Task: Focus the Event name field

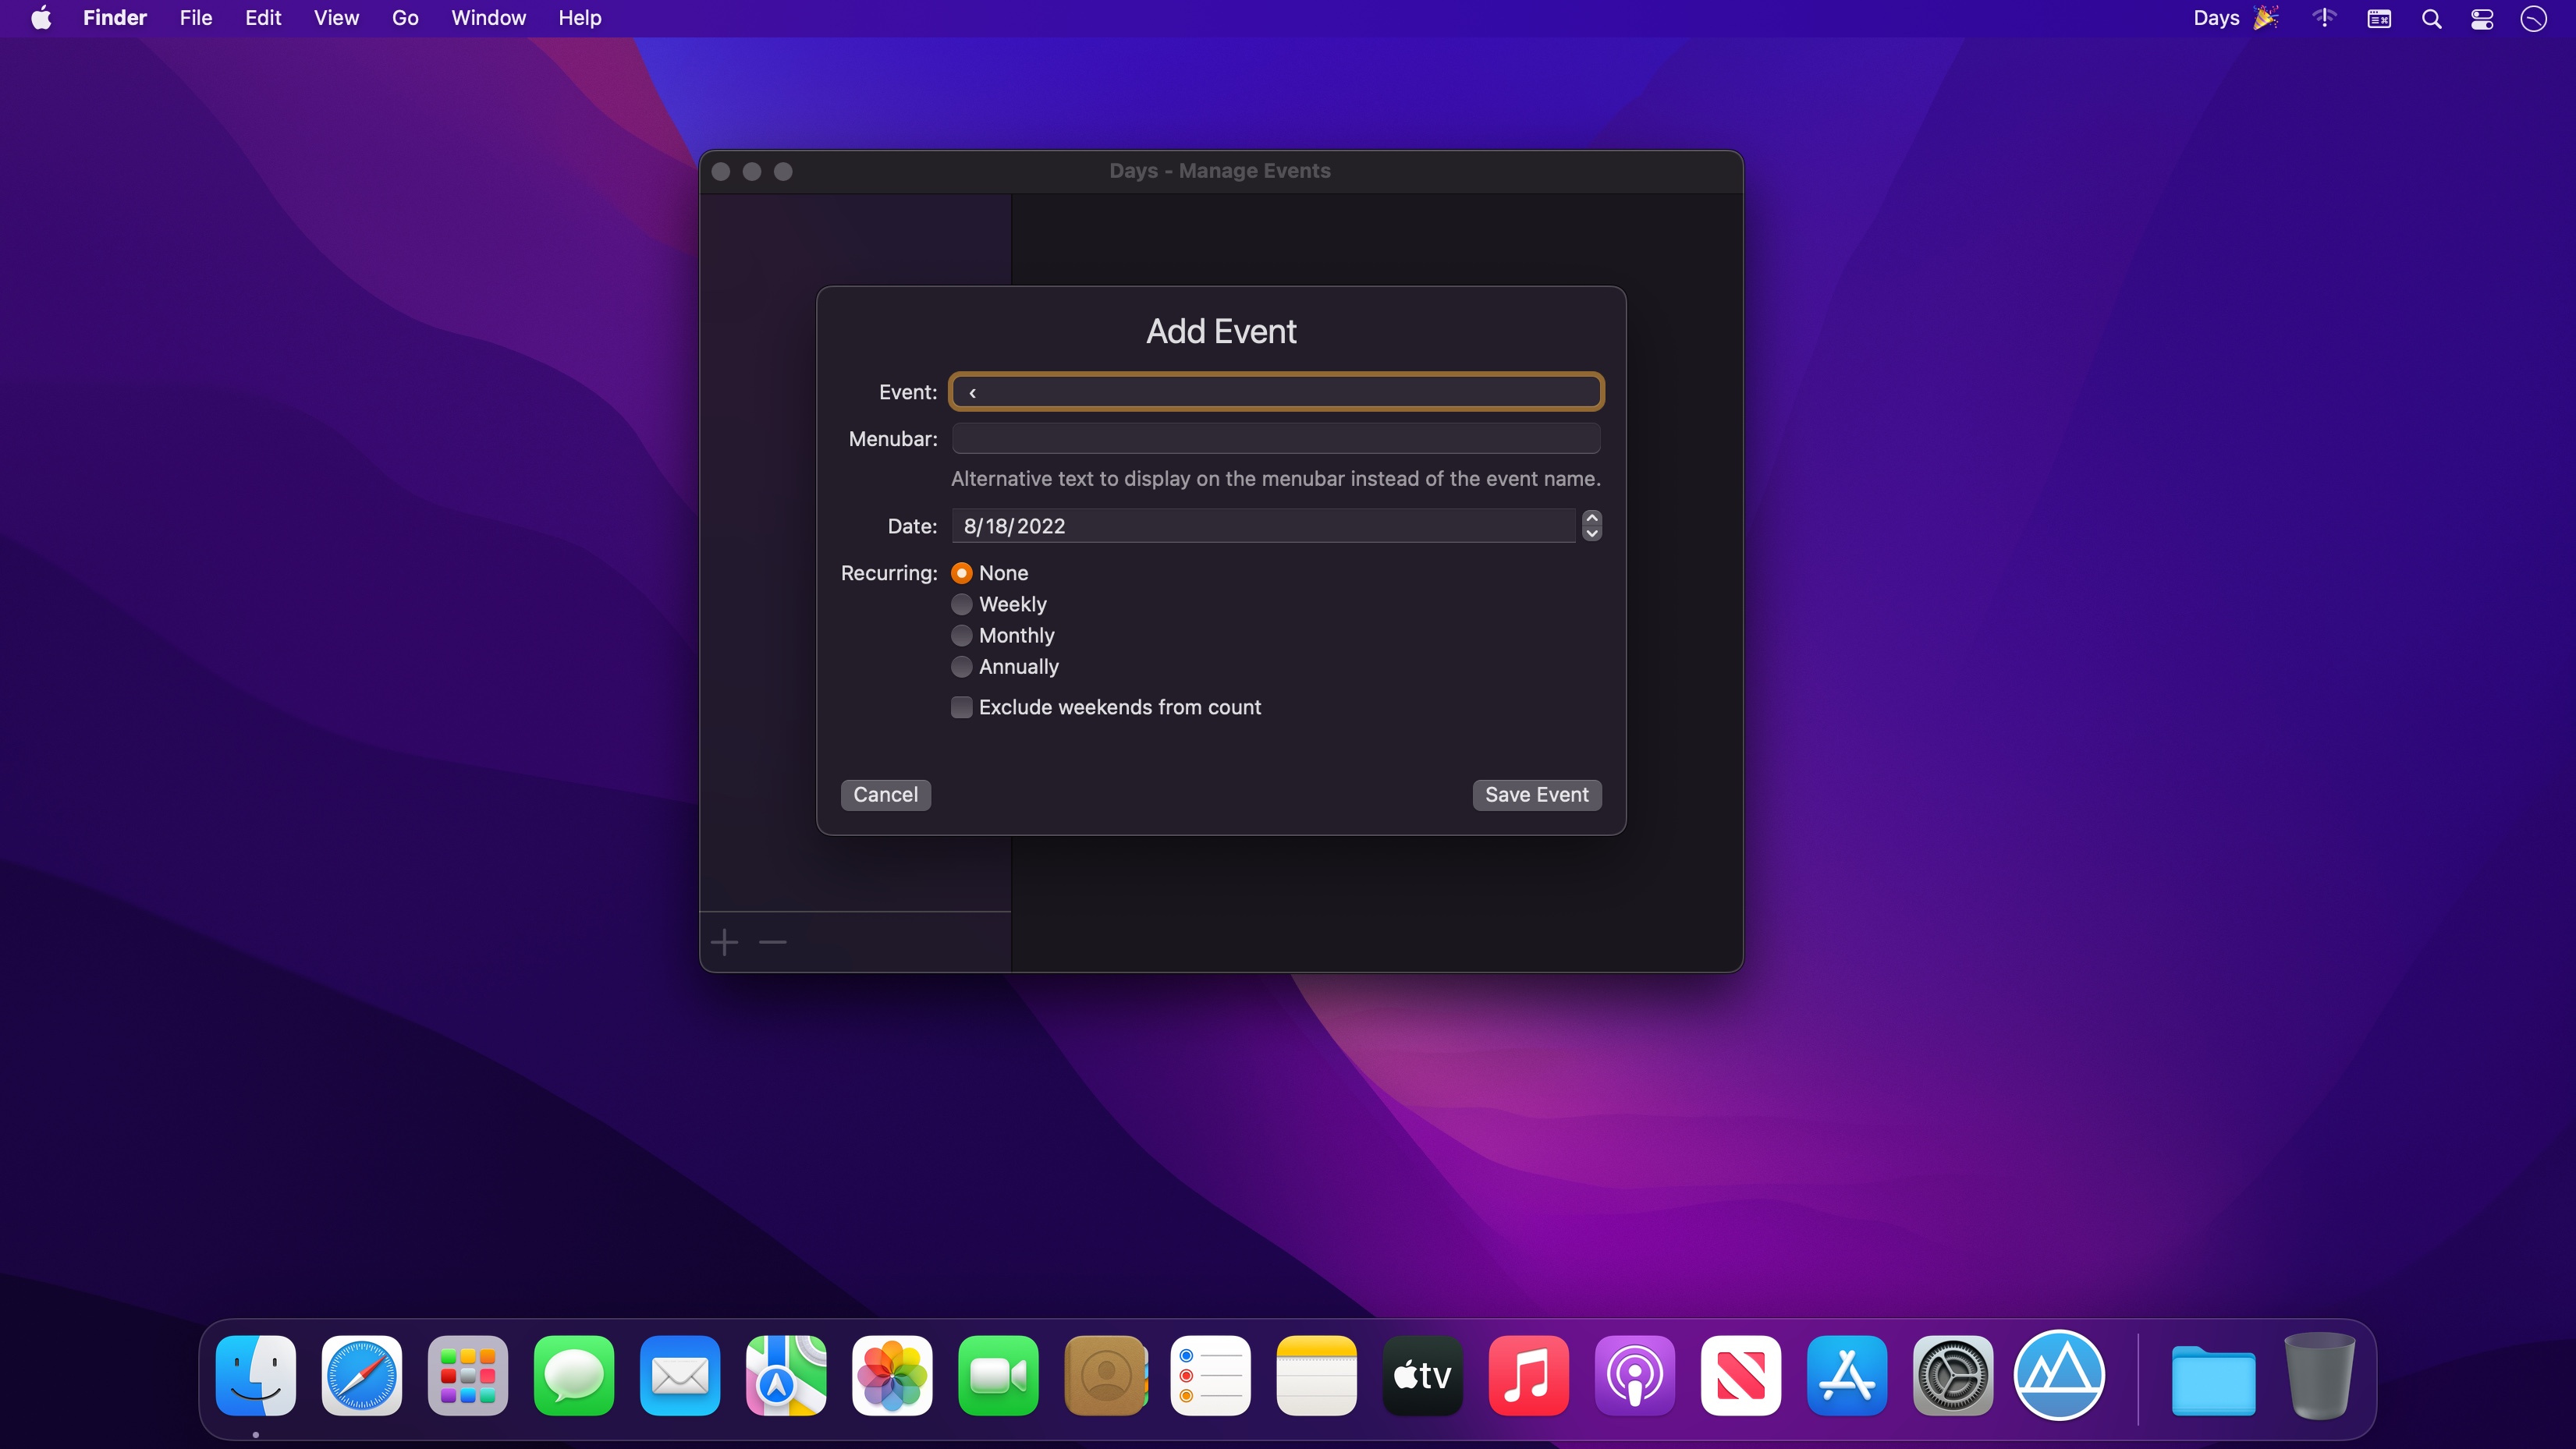Action: click(x=1276, y=392)
